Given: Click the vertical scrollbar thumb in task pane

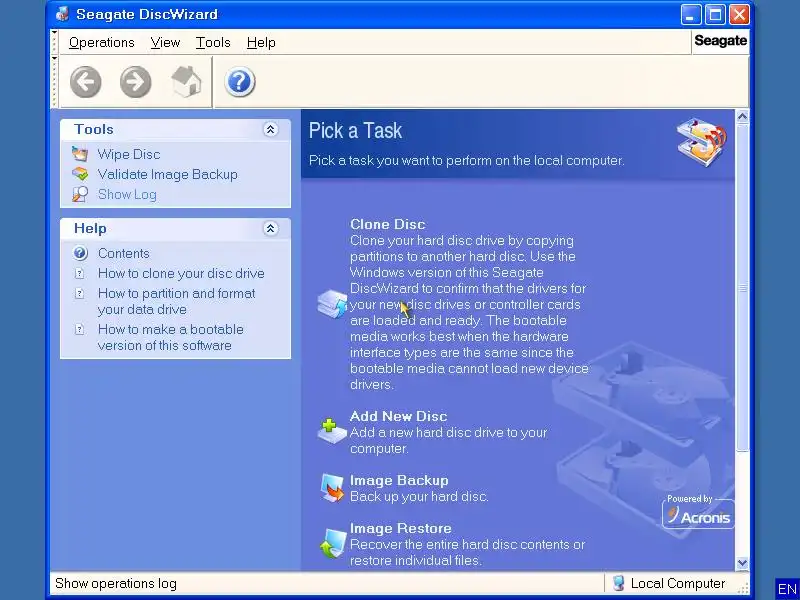Looking at the screenshot, I should click(742, 287).
